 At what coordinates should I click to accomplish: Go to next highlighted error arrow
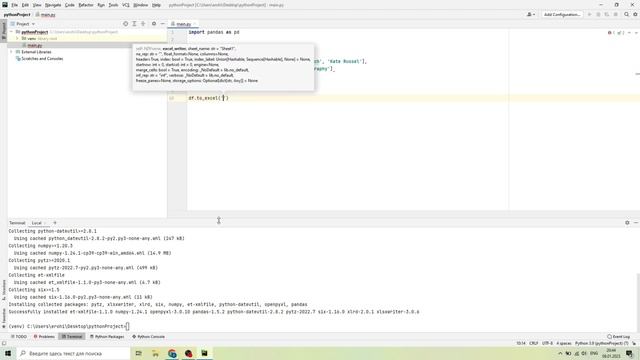point(636,33)
